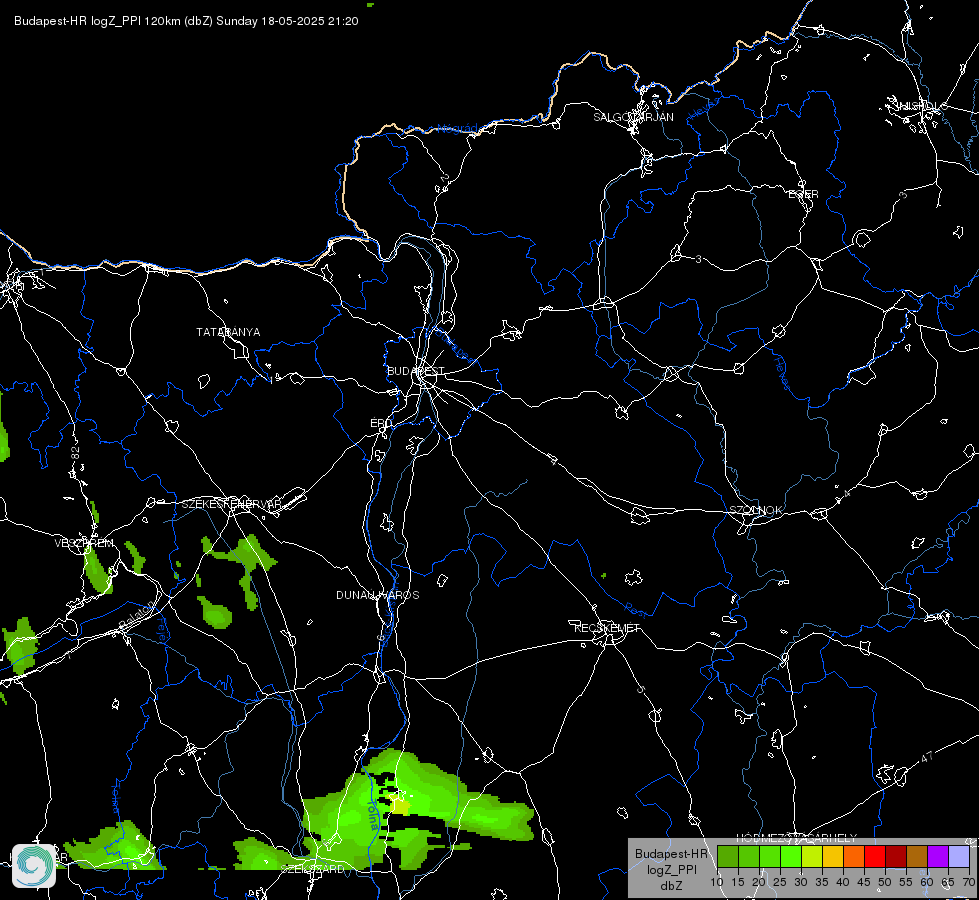Click the legend scale value 70
The height and width of the screenshot is (900, 979).
(968, 882)
